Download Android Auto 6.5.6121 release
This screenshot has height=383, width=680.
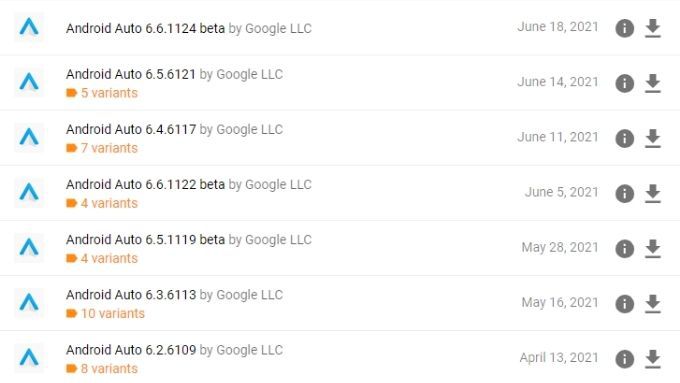[x=653, y=83]
